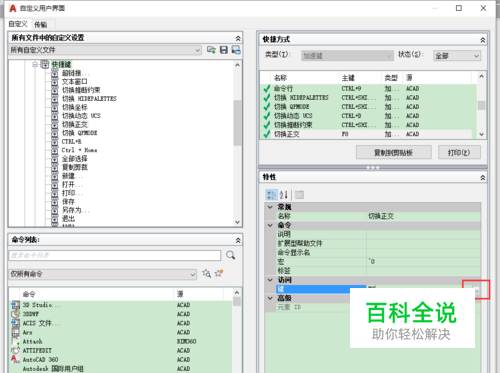Image resolution: width=500 pixels, height=373 pixels.
Task: Click the 3D Studio command icon
Action: coord(15,305)
